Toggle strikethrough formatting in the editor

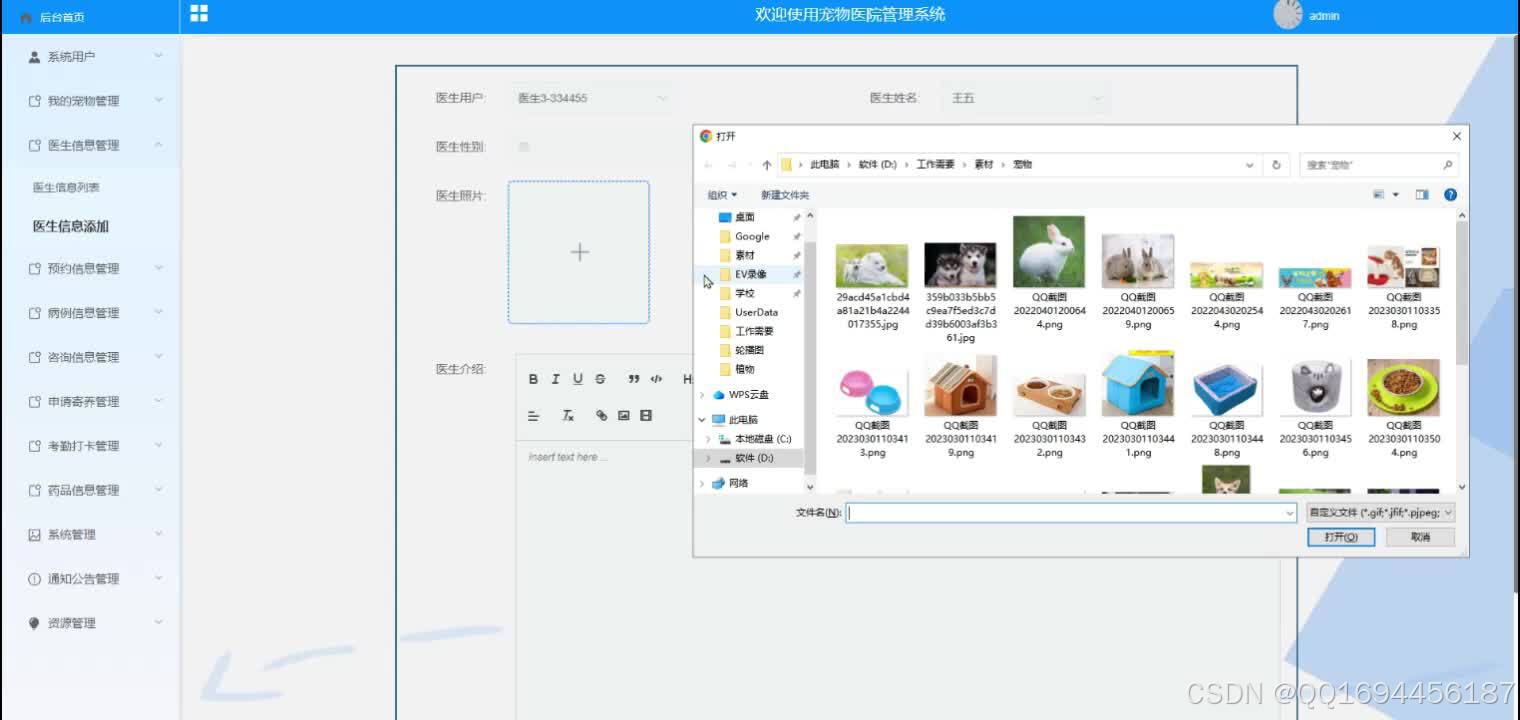pos(600,379)
